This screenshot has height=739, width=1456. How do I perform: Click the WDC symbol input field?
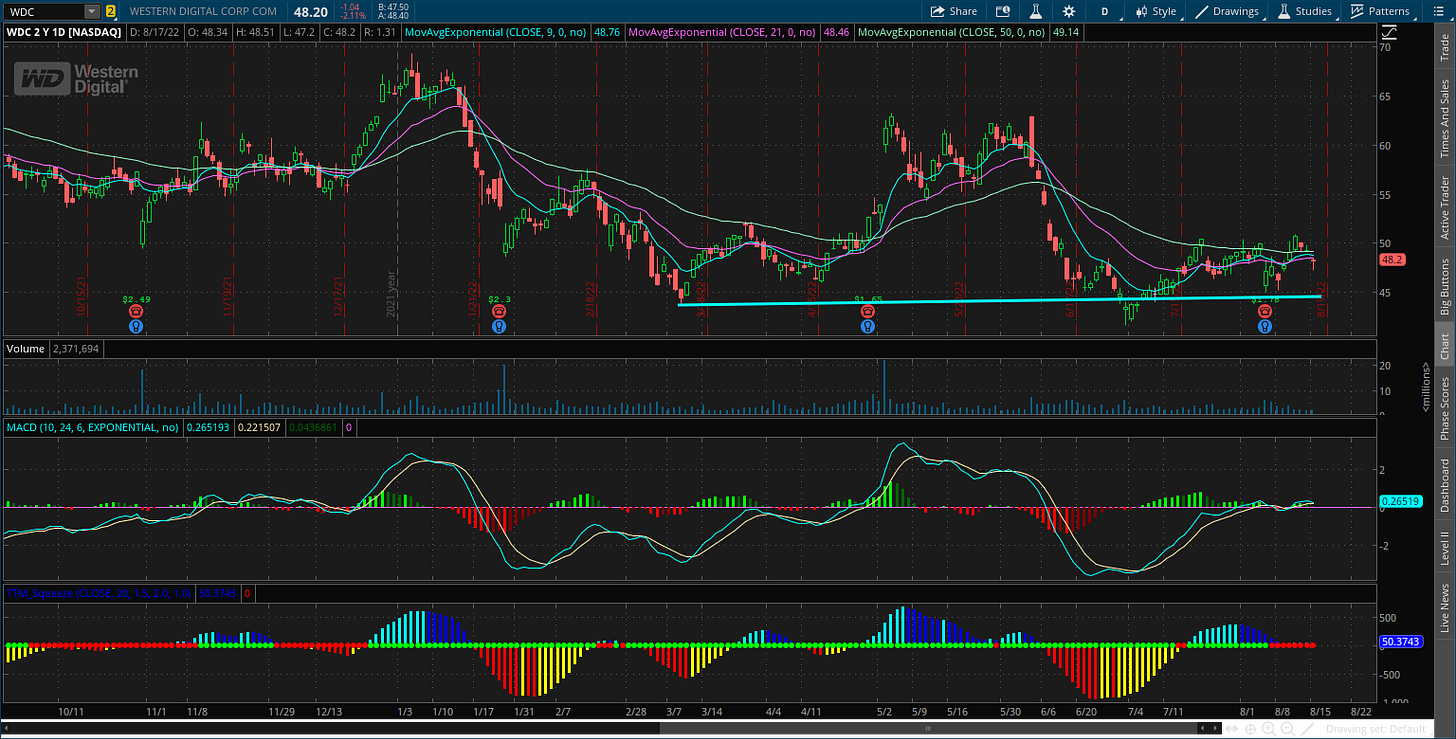[x=44, y=12]
